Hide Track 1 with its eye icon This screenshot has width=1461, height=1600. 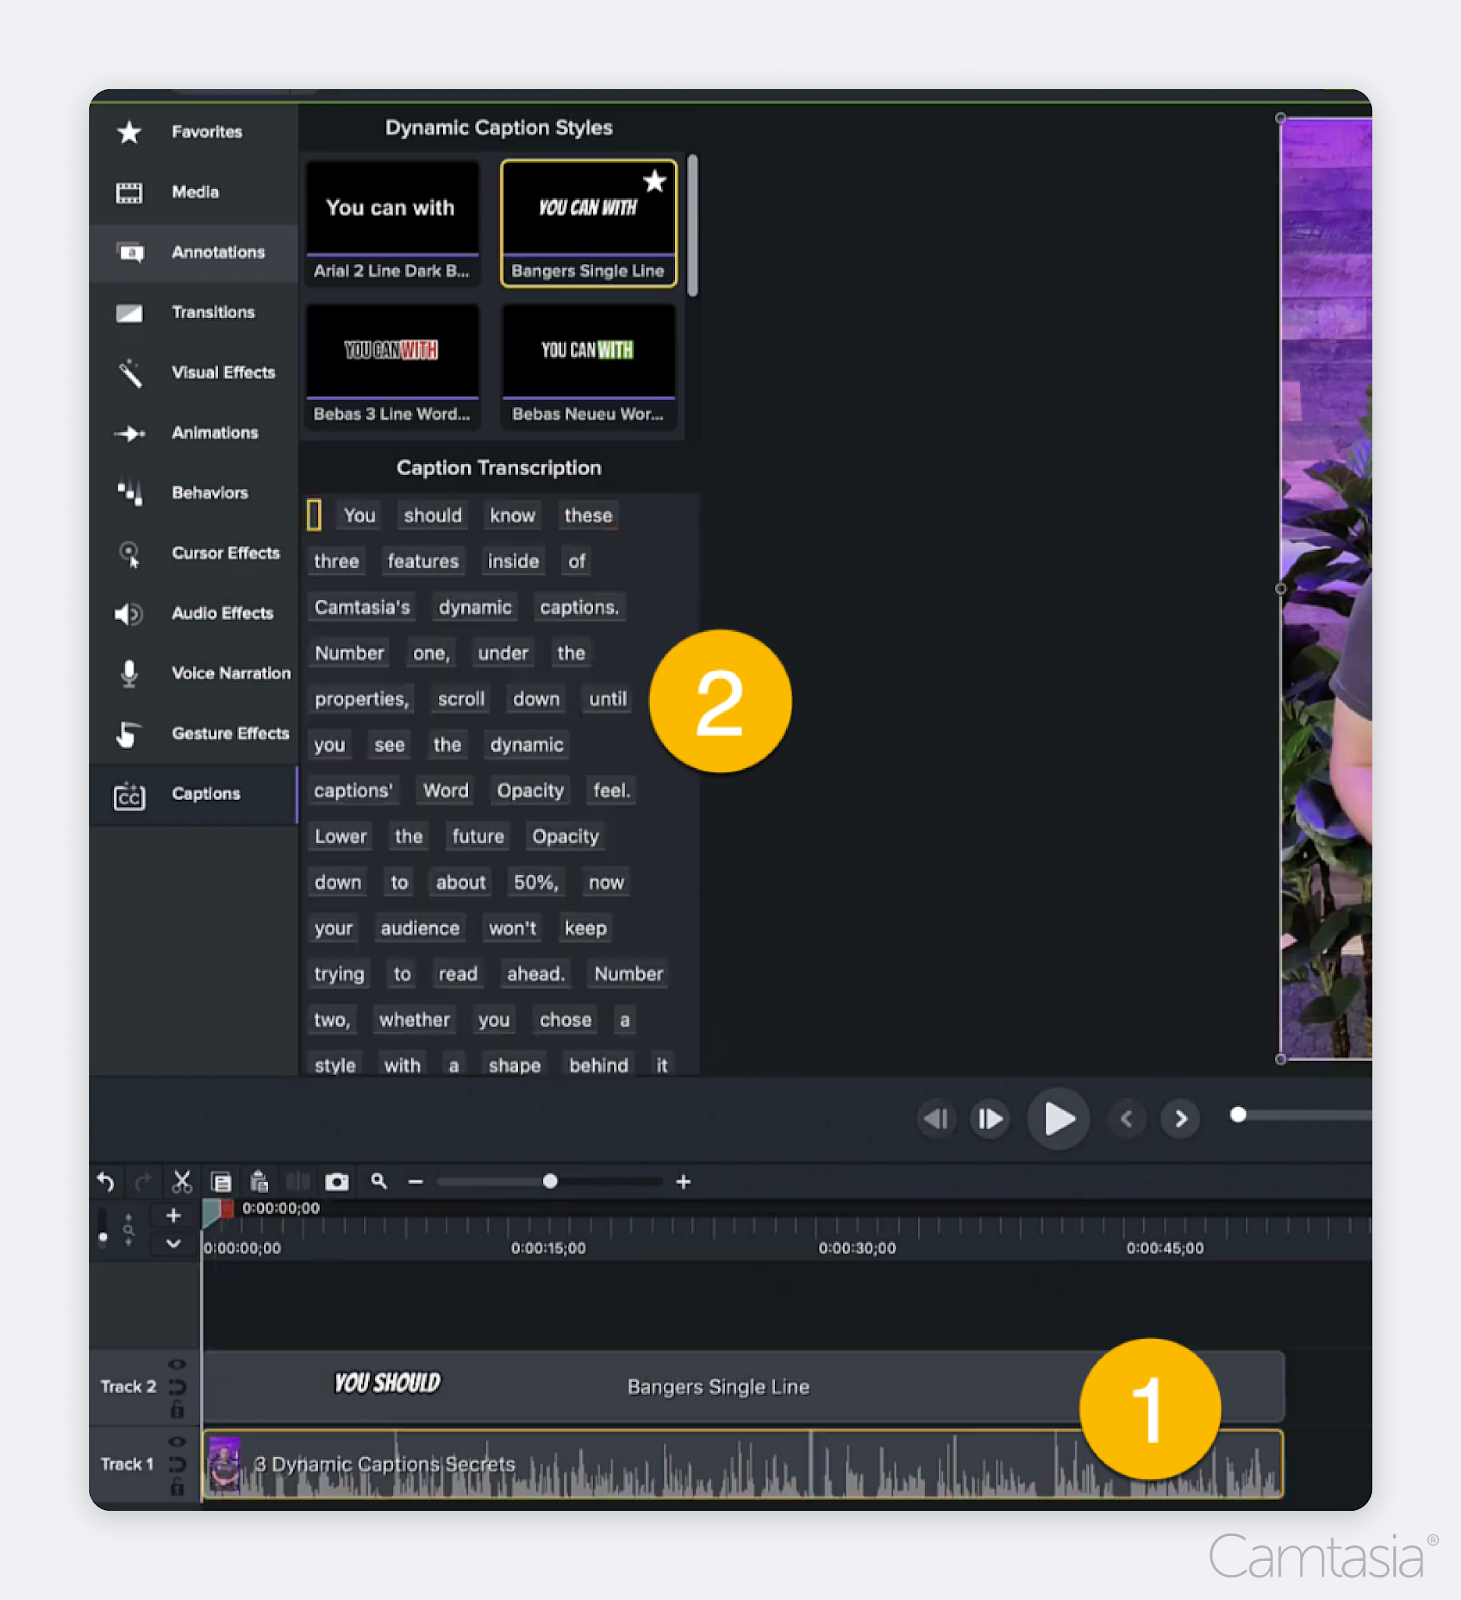pos(177,1441)
